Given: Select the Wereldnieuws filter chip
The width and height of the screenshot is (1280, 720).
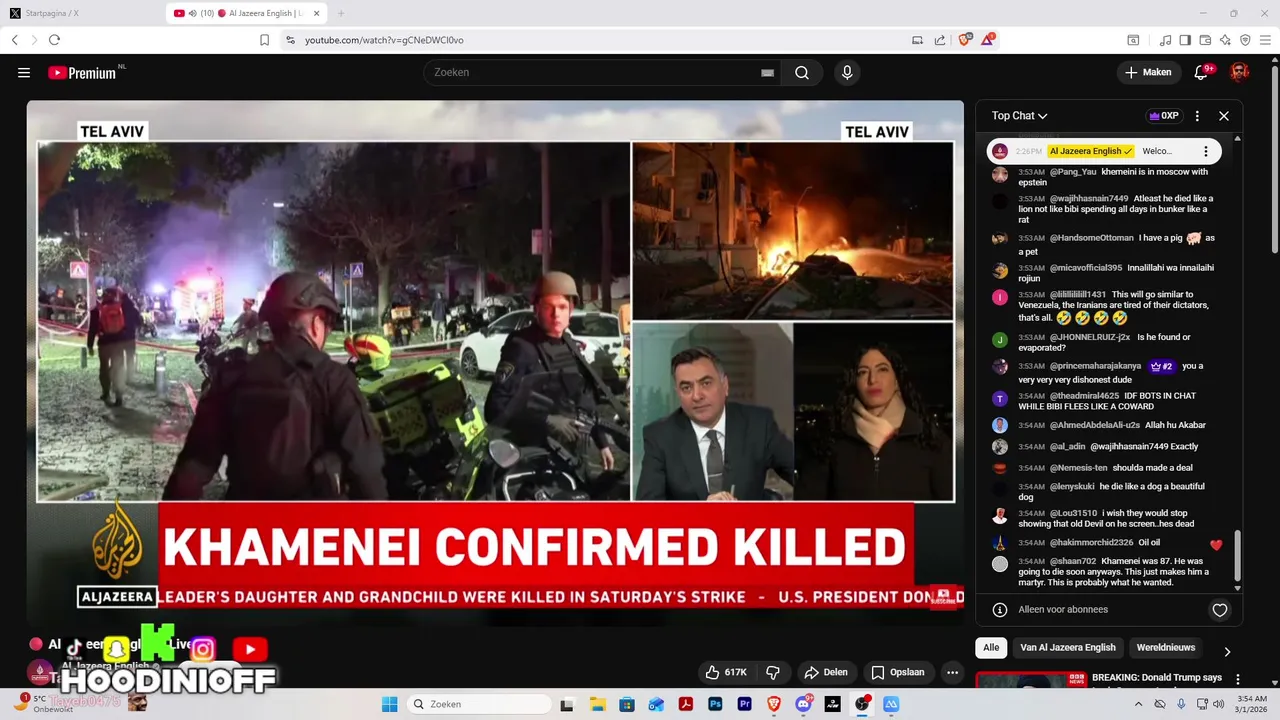Looking at the screenshot, I should pos(1165,648).
